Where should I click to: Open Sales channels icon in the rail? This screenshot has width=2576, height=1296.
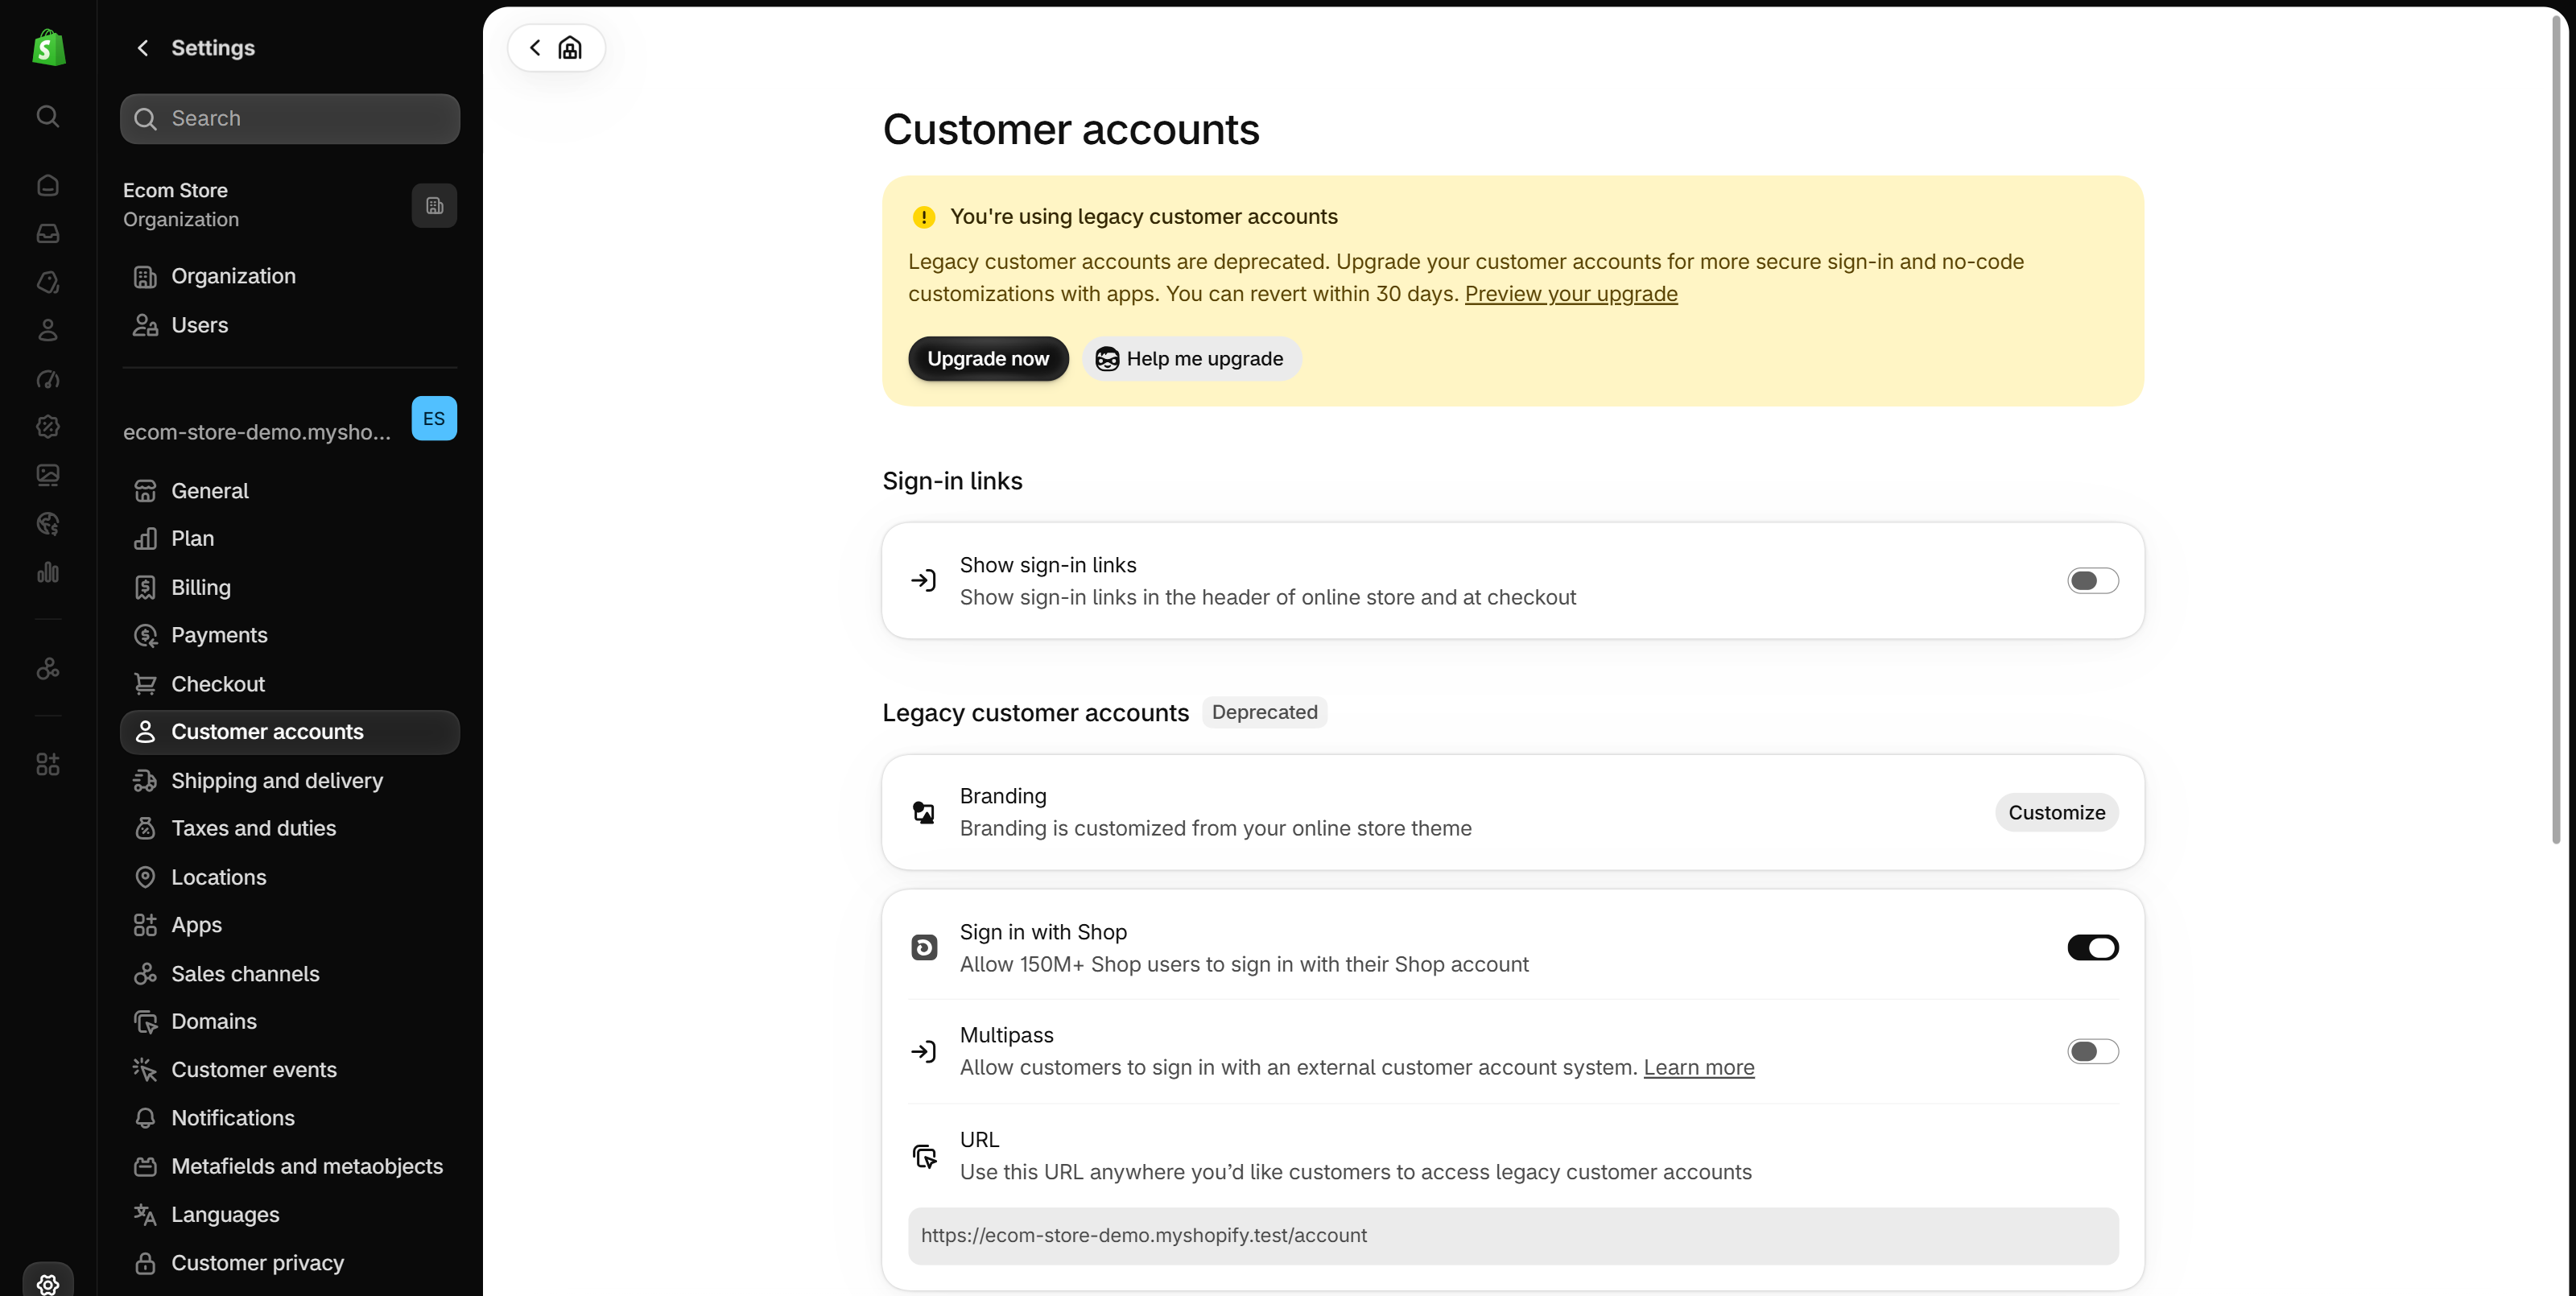[48, 668]
